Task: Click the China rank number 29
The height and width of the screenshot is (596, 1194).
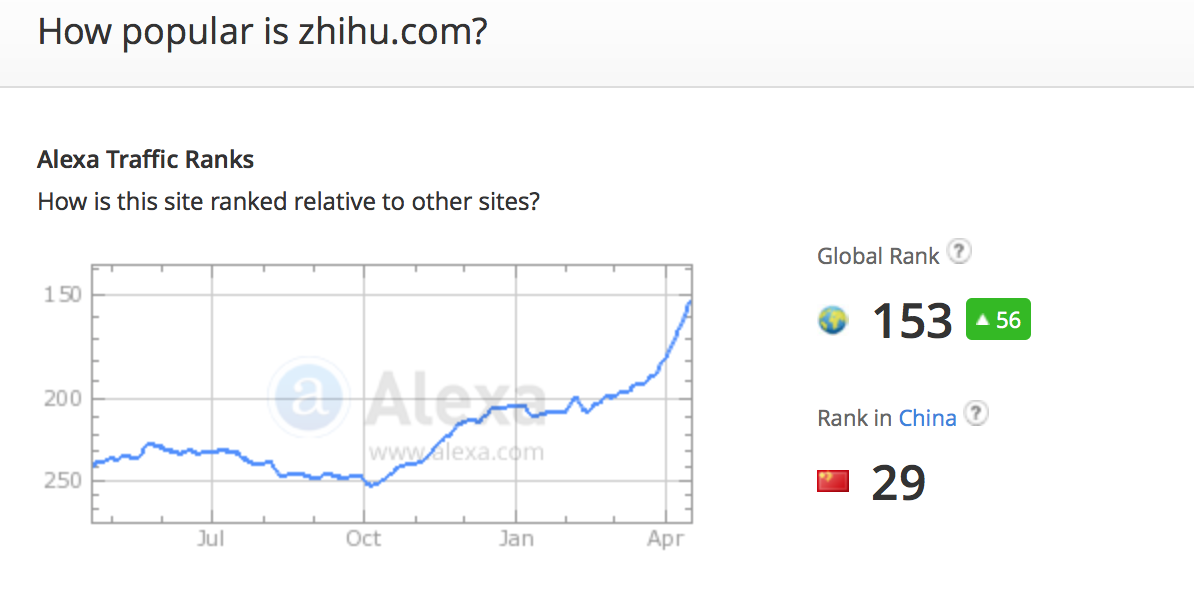Action: [x=899, y=483]
